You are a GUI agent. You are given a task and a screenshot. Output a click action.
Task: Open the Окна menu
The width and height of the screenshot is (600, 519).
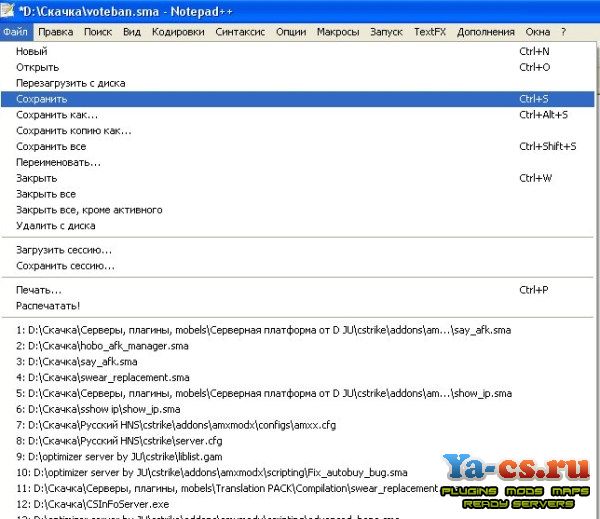pyautogui.click(x=538, y=32)
